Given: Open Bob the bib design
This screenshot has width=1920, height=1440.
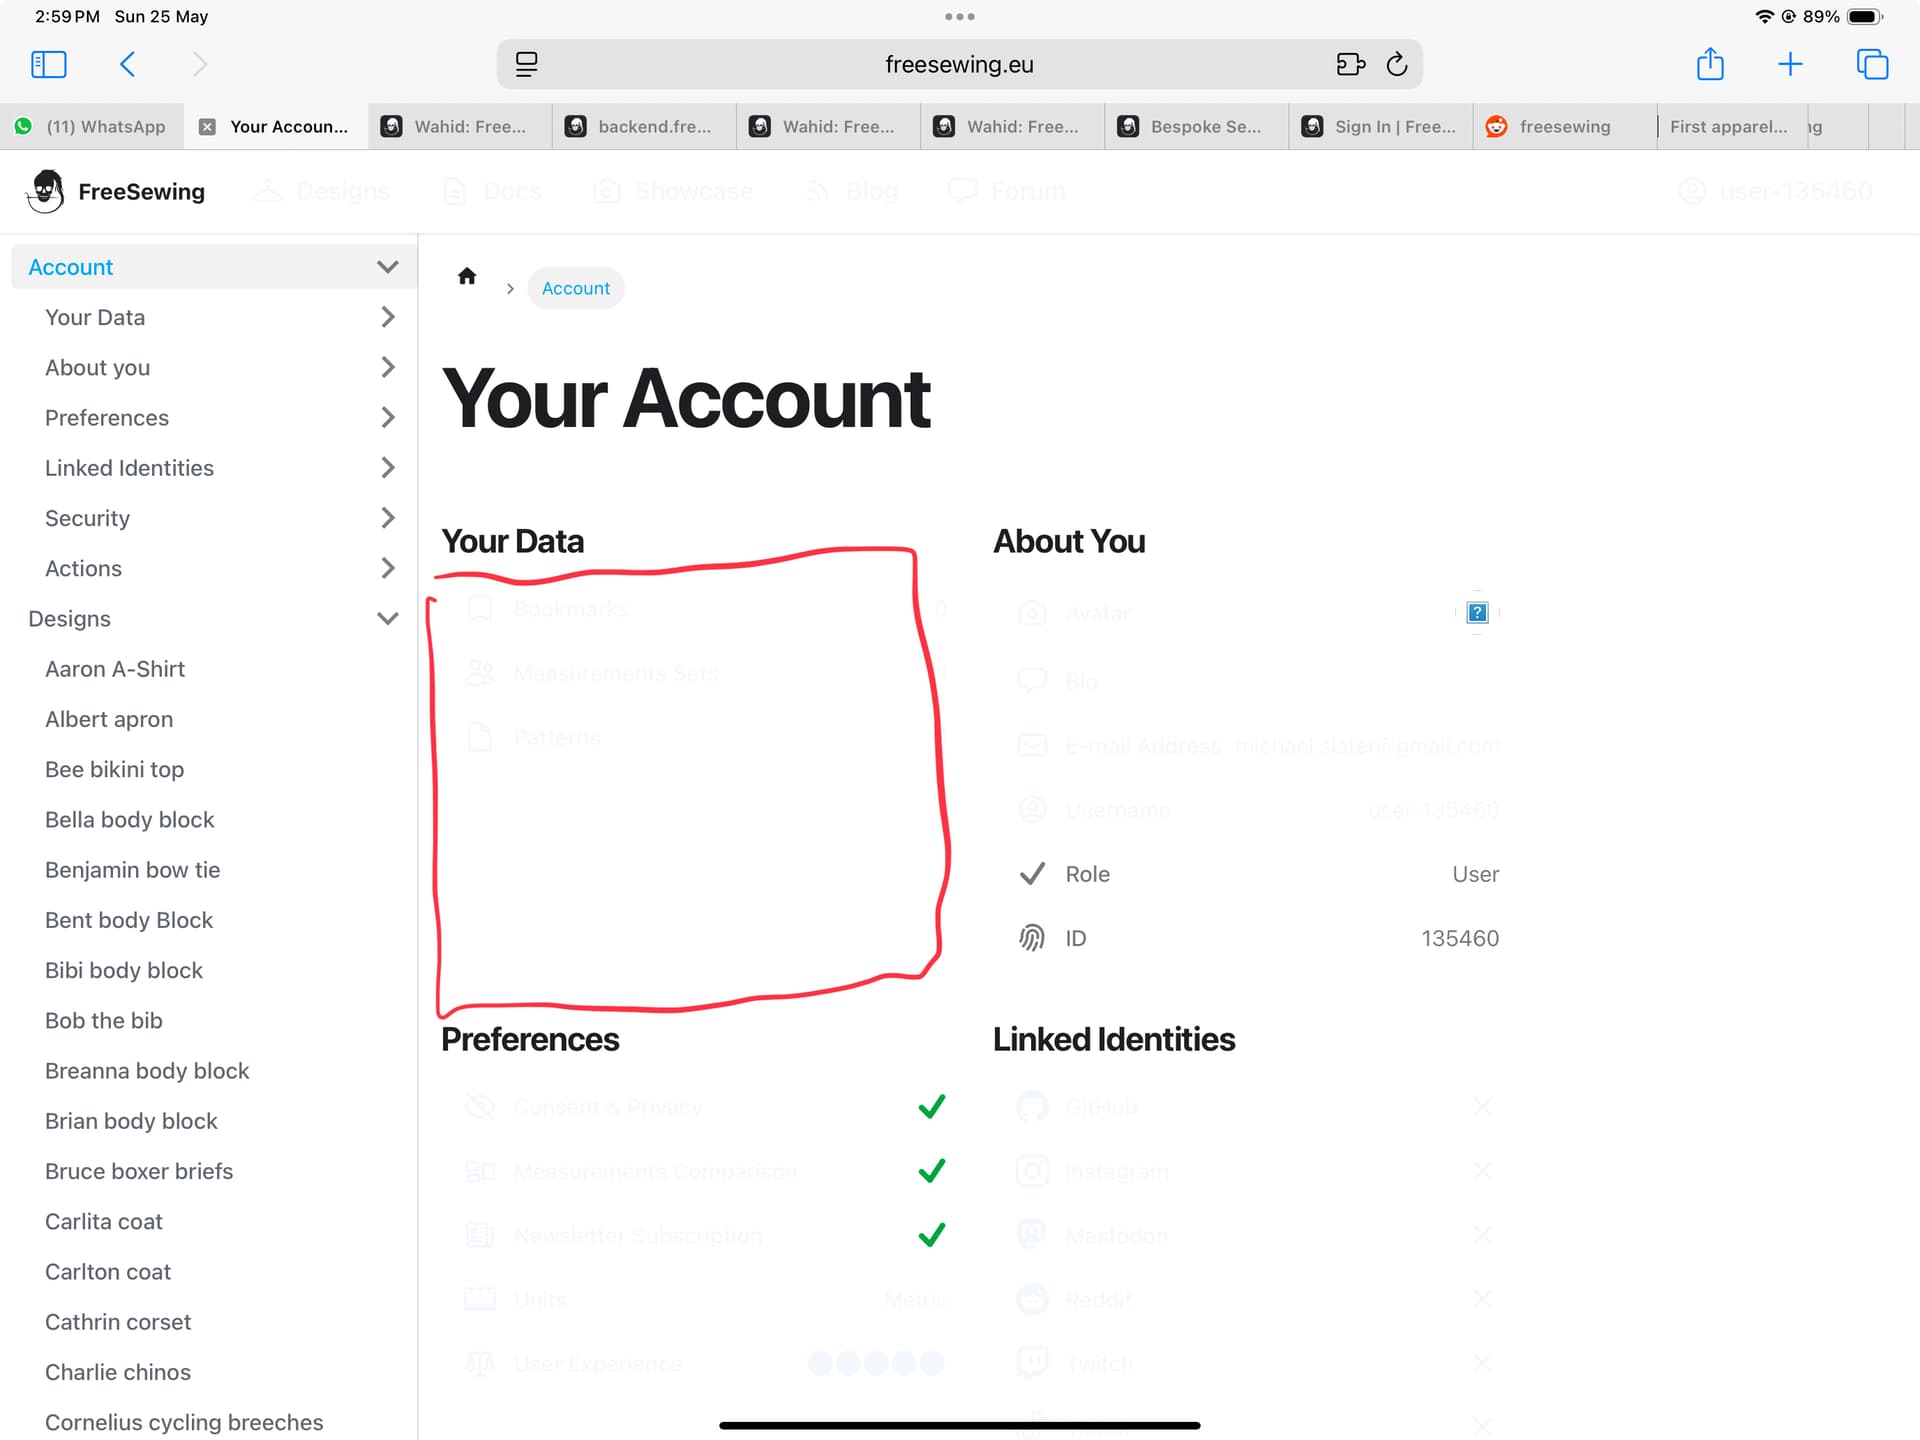Looking at the screenshot, I should (x=104, y=1020).
